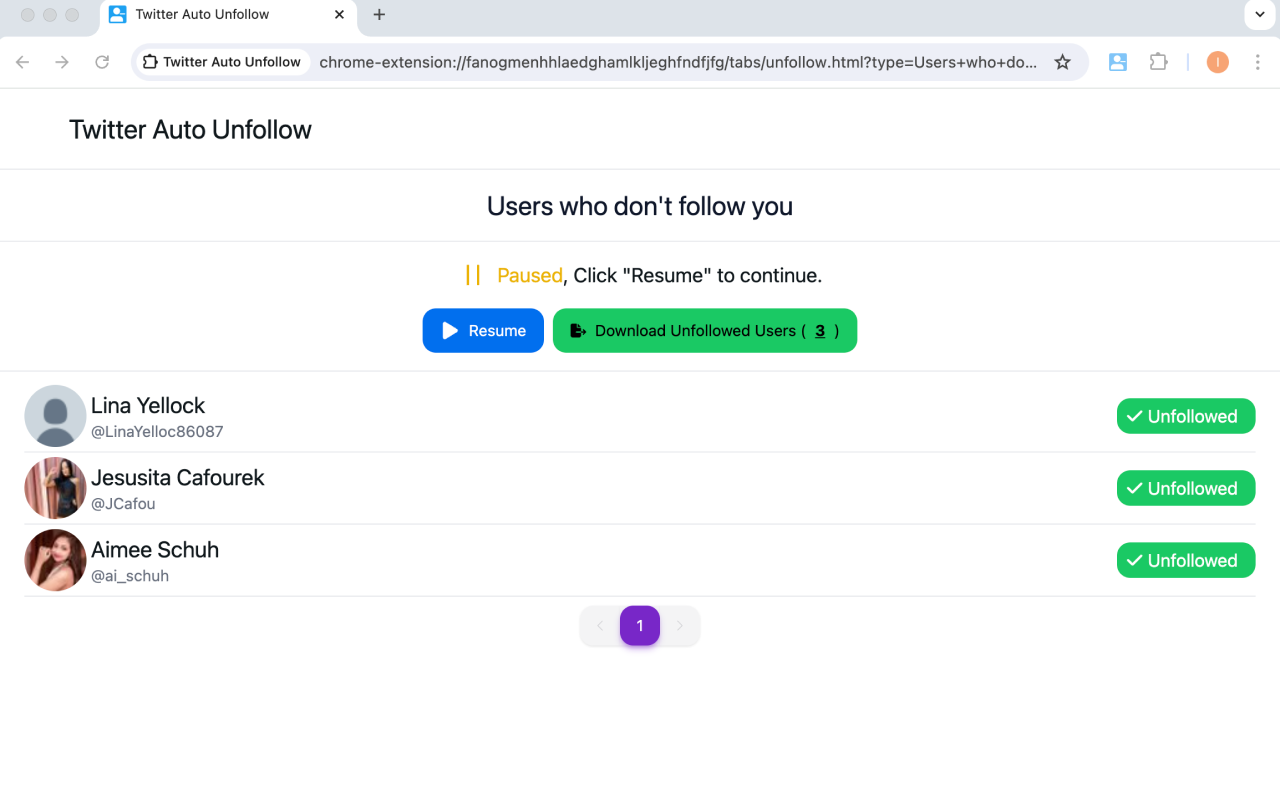Image resolution: width=1280 pixels, height=800 pixels.
Task: Click the checkmark icon on Lina Yellock's Unfollowed badge
Action: coord(1134,416)
